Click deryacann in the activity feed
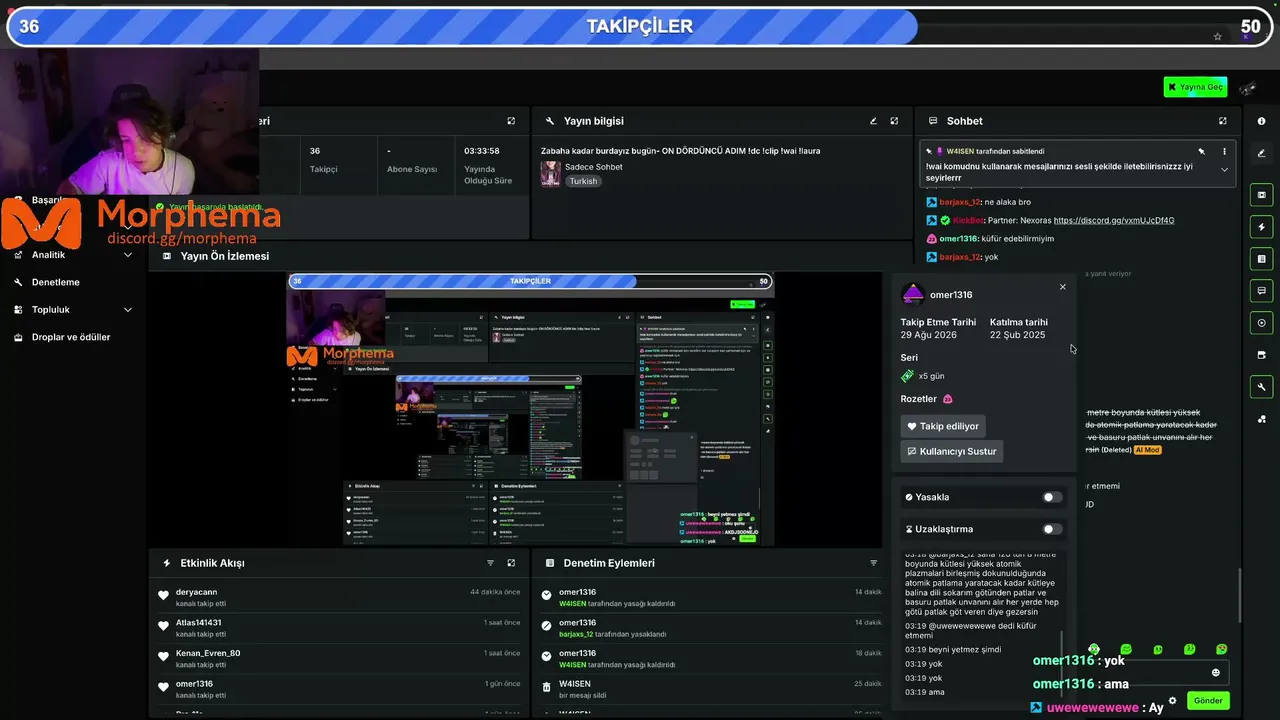 pos(196,592)
